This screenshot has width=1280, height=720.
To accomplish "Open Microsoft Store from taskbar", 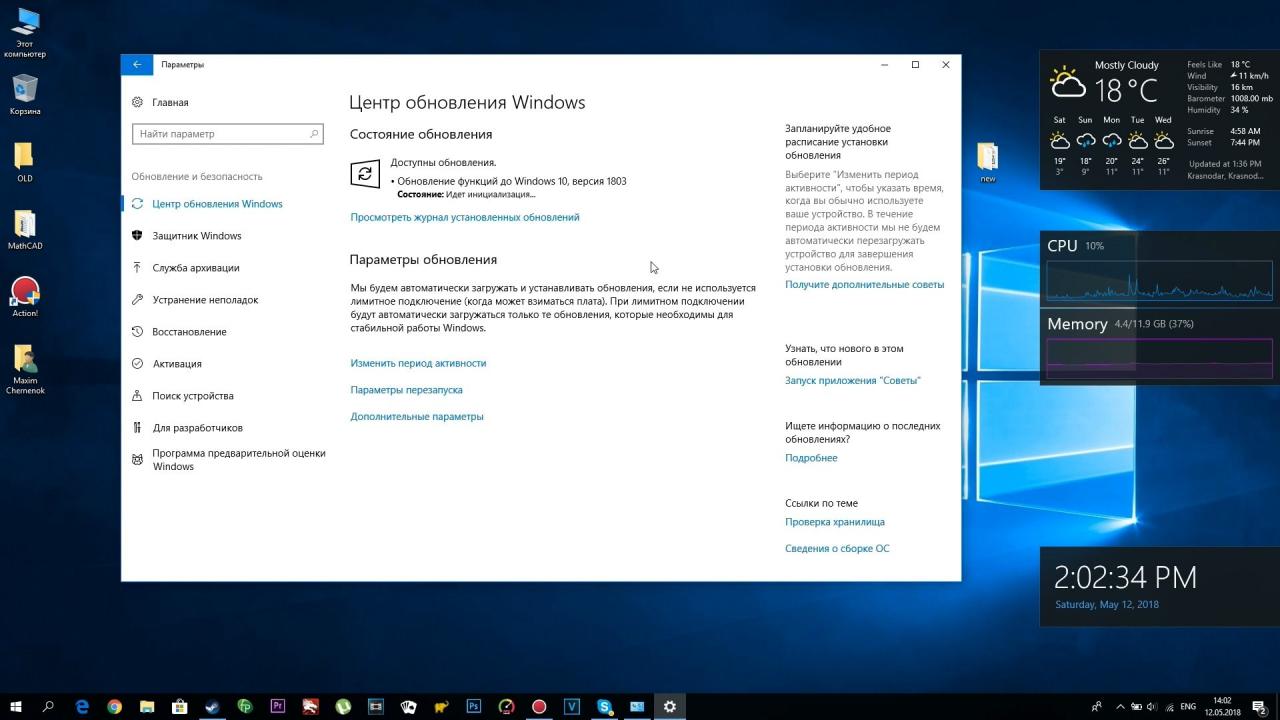I will [x=180, y=706].
